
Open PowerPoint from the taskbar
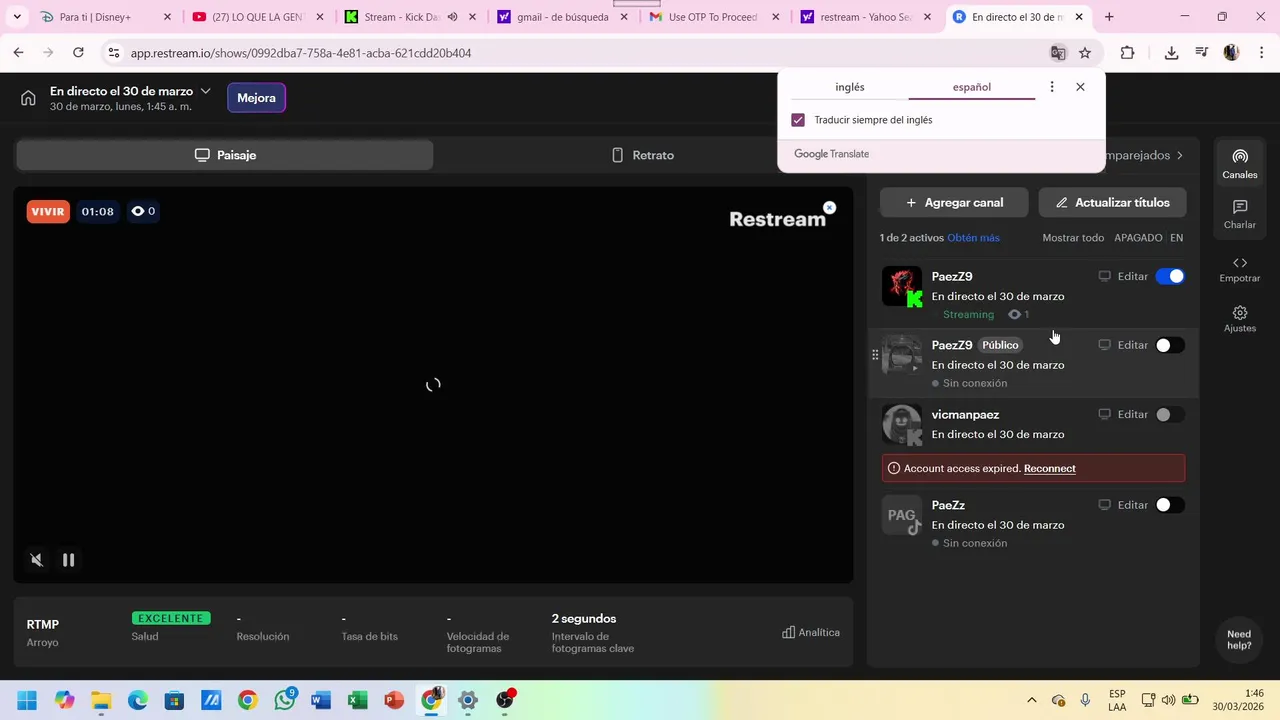click(394, 700)
